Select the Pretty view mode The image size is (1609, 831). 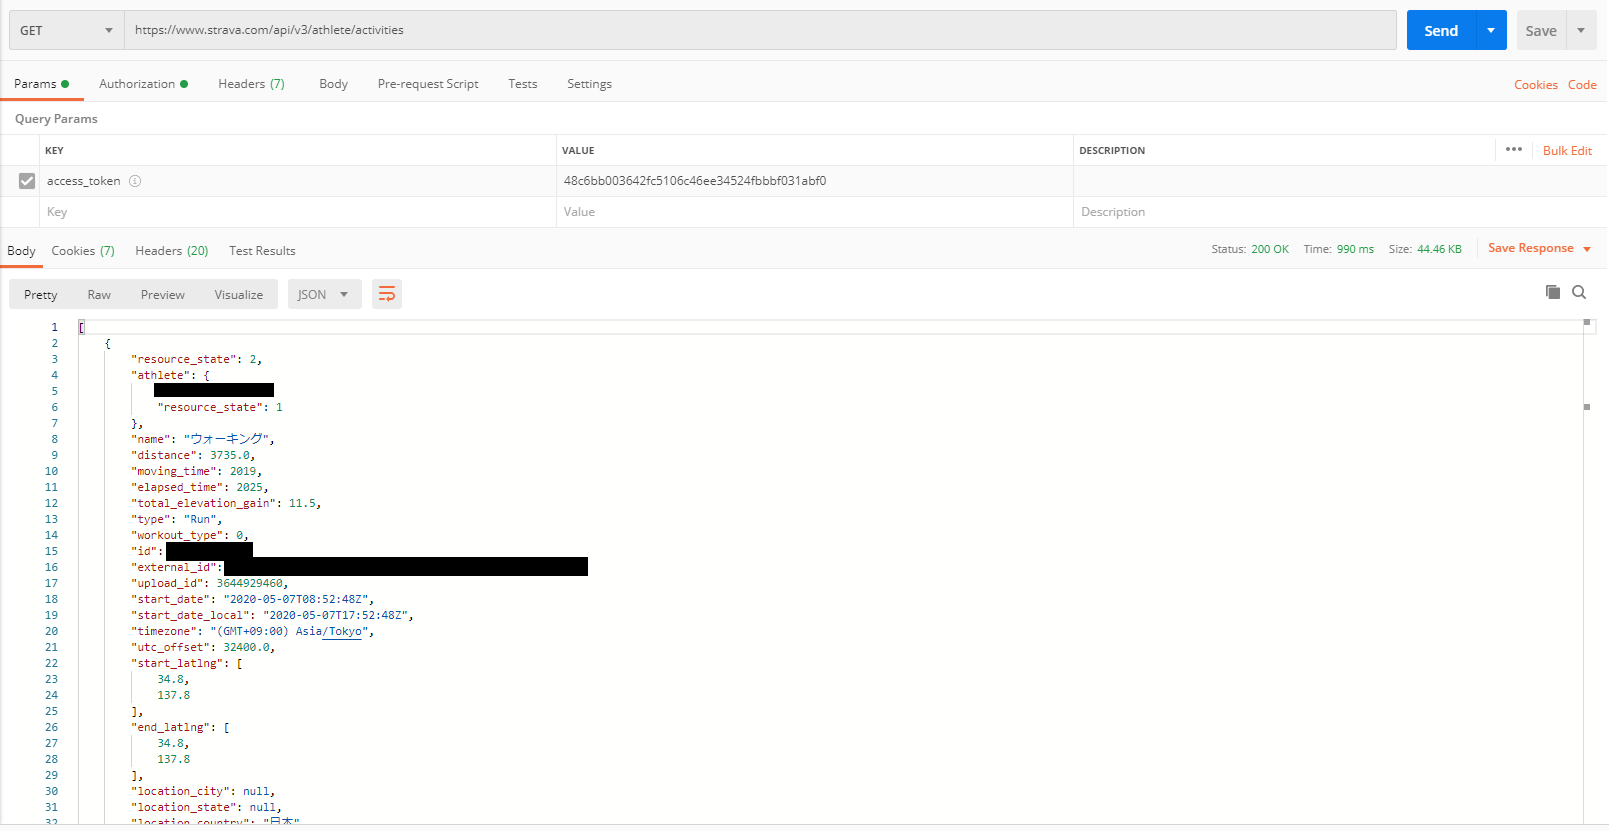(x=41, y=294)
